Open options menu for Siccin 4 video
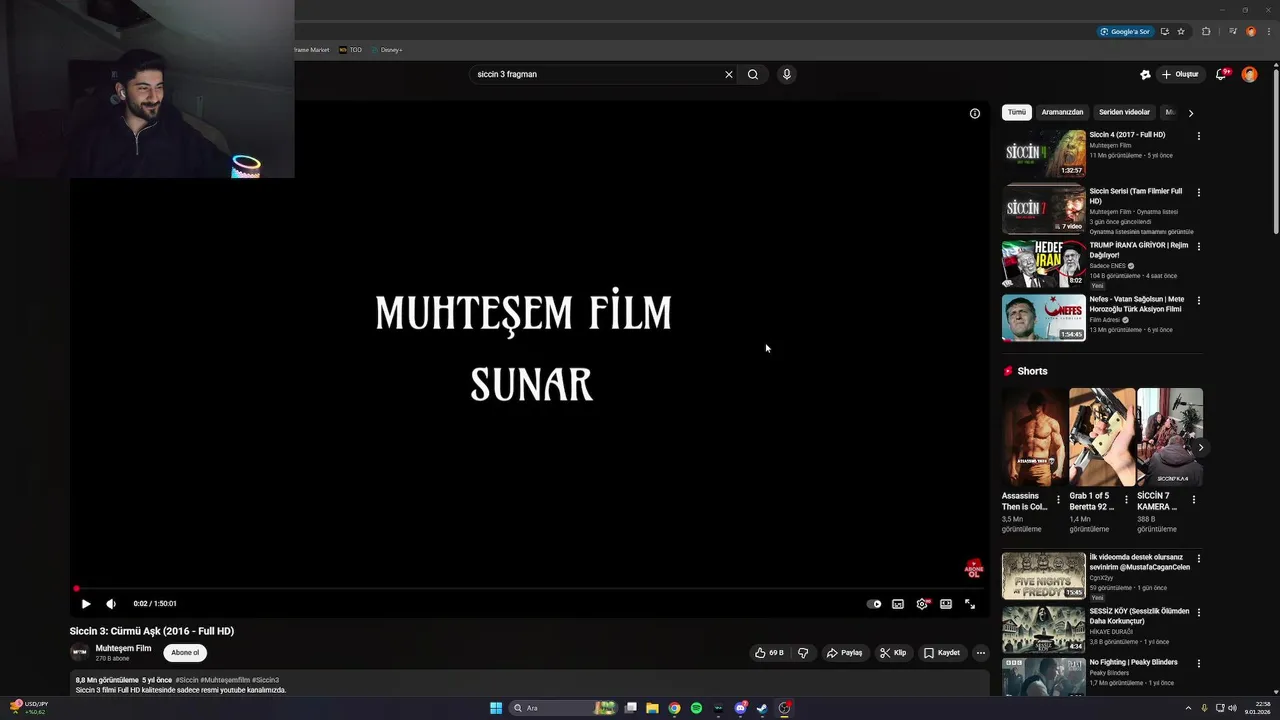 1199,136
